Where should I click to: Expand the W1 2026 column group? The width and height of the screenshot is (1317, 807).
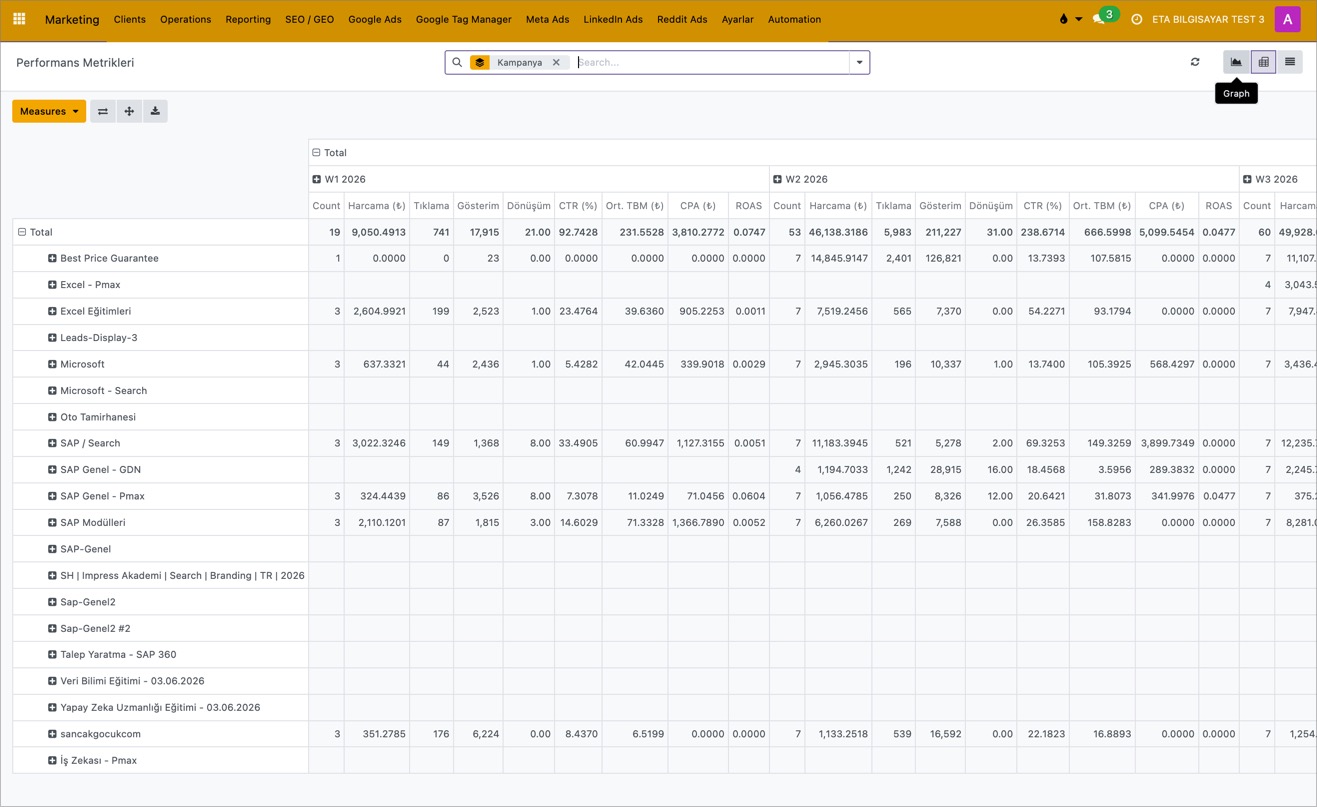click(339, 179)
